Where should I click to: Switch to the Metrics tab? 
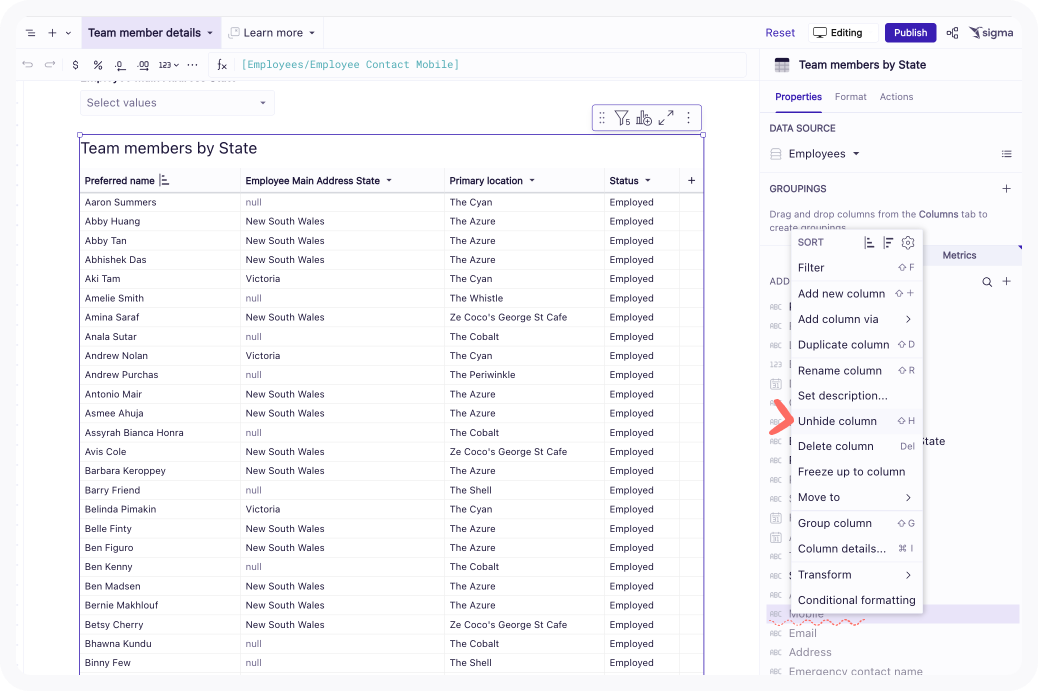click(x=959, y=255)
